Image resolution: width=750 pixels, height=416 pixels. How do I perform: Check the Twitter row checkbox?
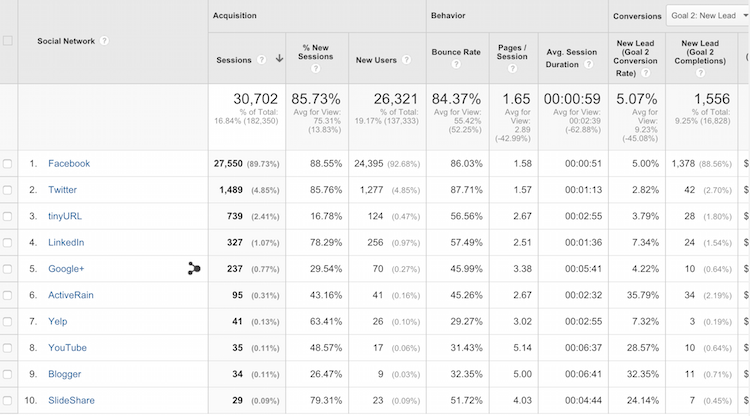(x=8, y=190)
